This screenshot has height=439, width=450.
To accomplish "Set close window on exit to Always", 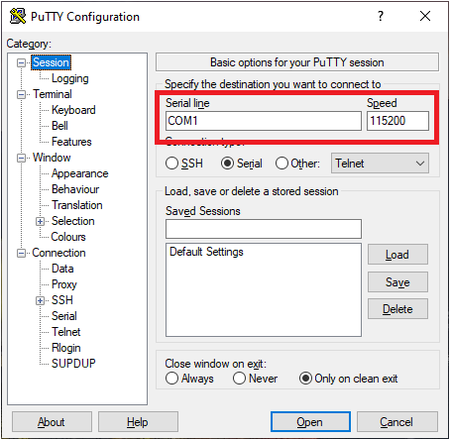I will pos(172,378).
